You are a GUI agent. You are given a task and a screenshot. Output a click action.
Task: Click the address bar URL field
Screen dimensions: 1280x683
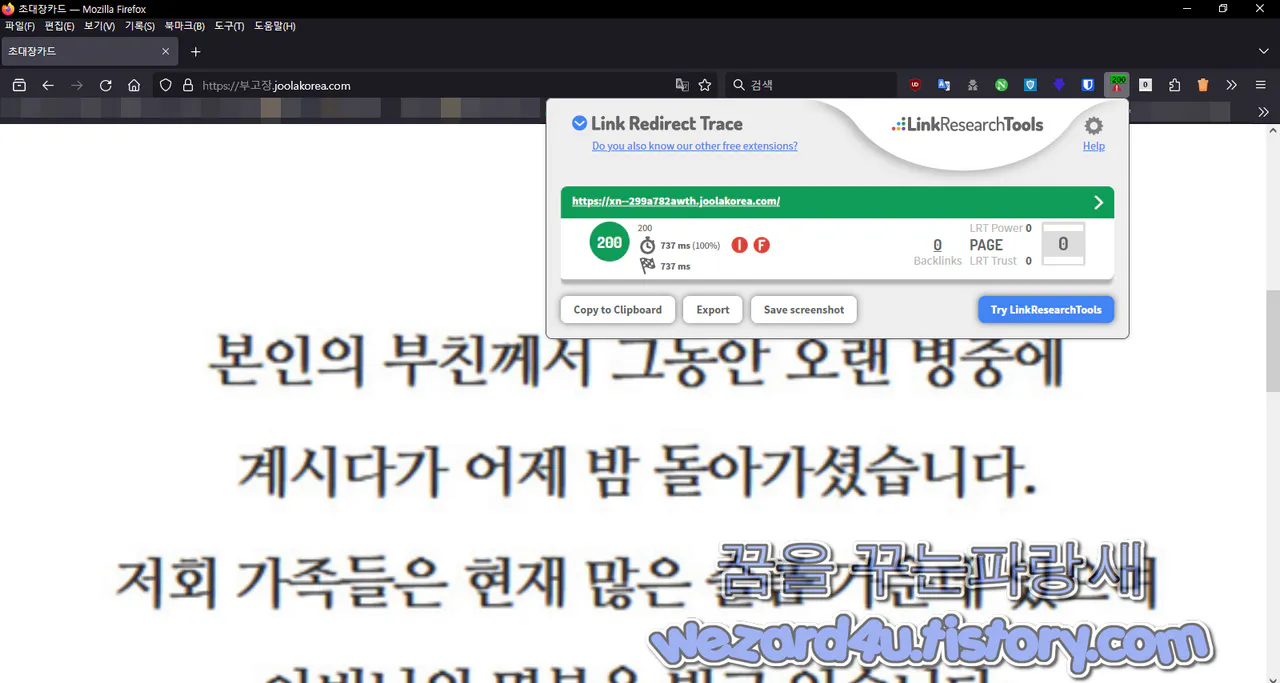[435, 85]
